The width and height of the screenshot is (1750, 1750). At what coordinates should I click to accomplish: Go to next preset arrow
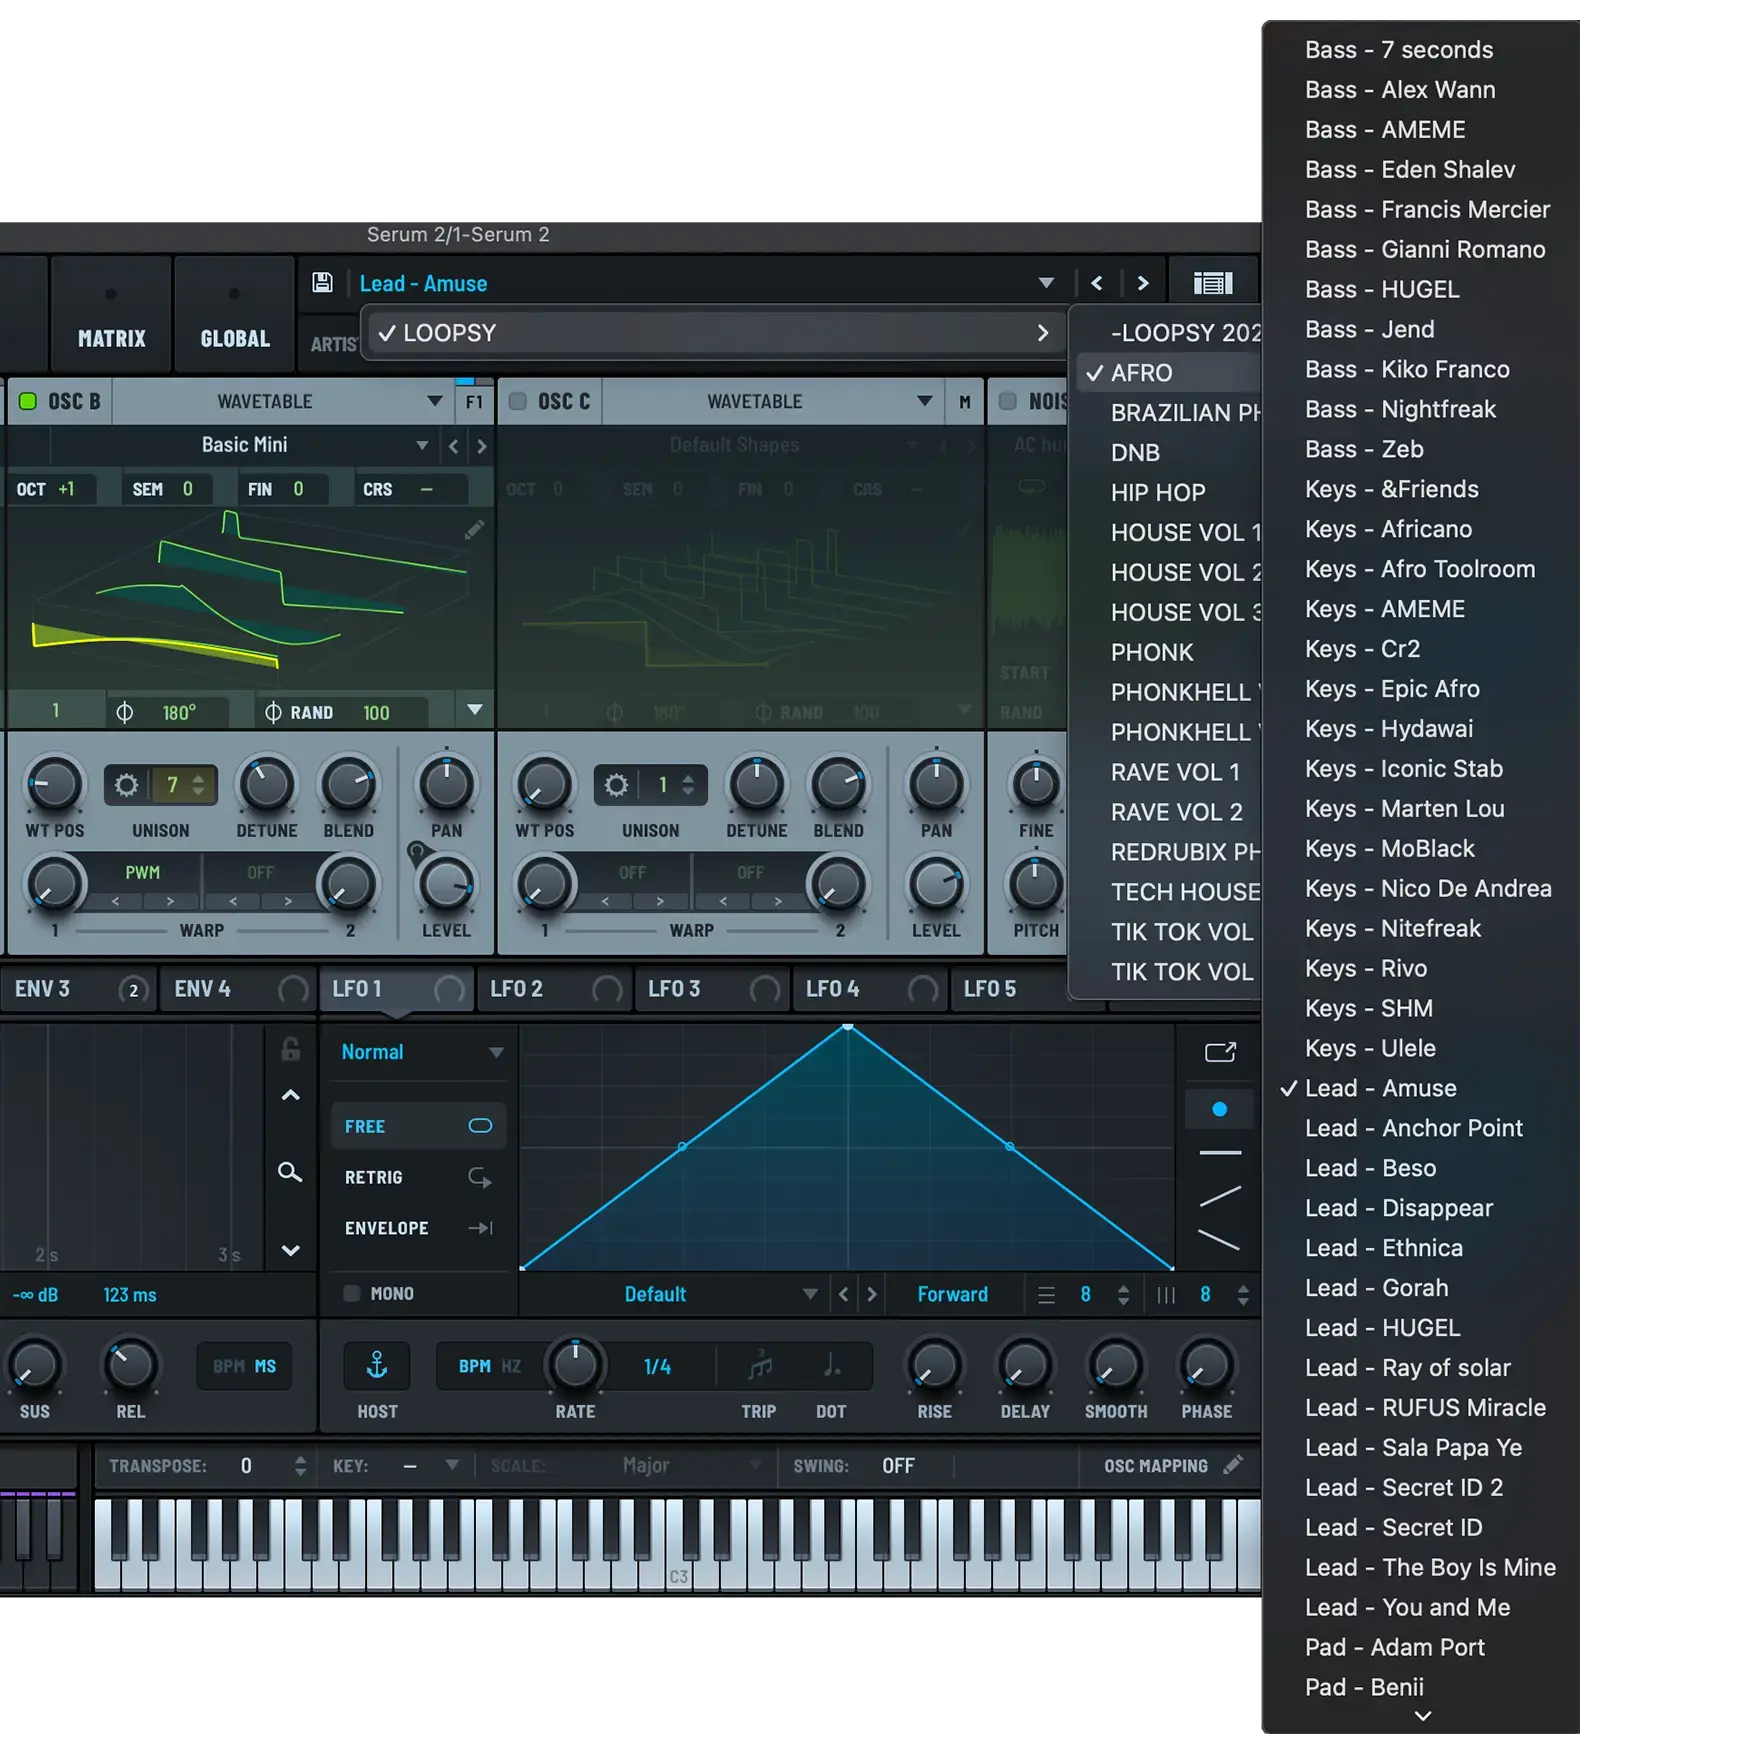click(1143, 283)
